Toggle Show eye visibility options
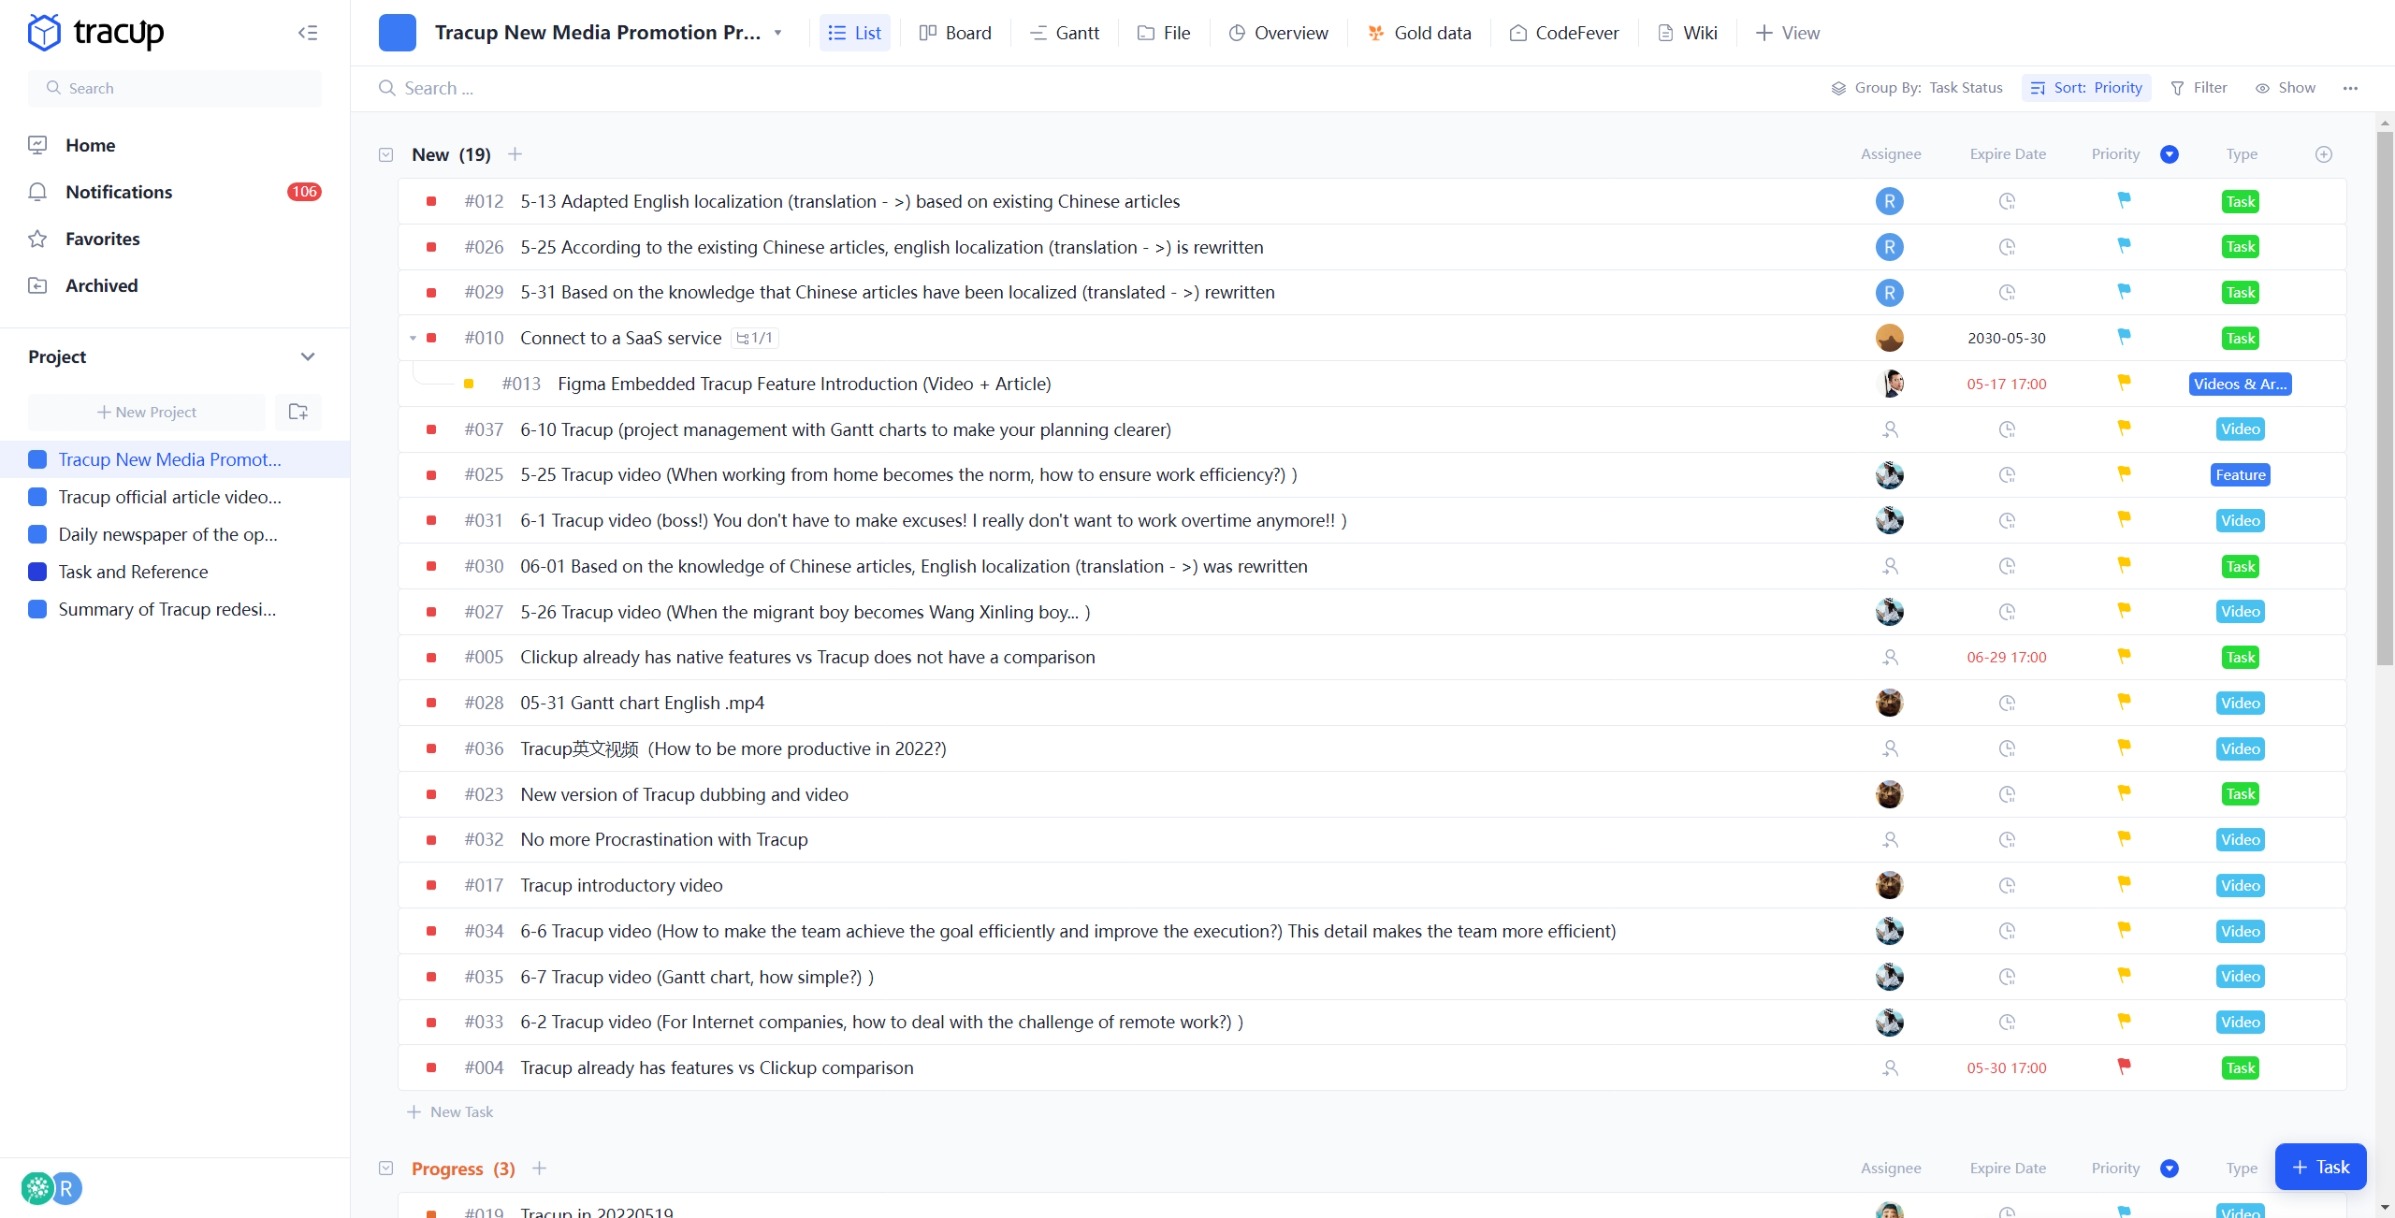 pos(2285,88)
